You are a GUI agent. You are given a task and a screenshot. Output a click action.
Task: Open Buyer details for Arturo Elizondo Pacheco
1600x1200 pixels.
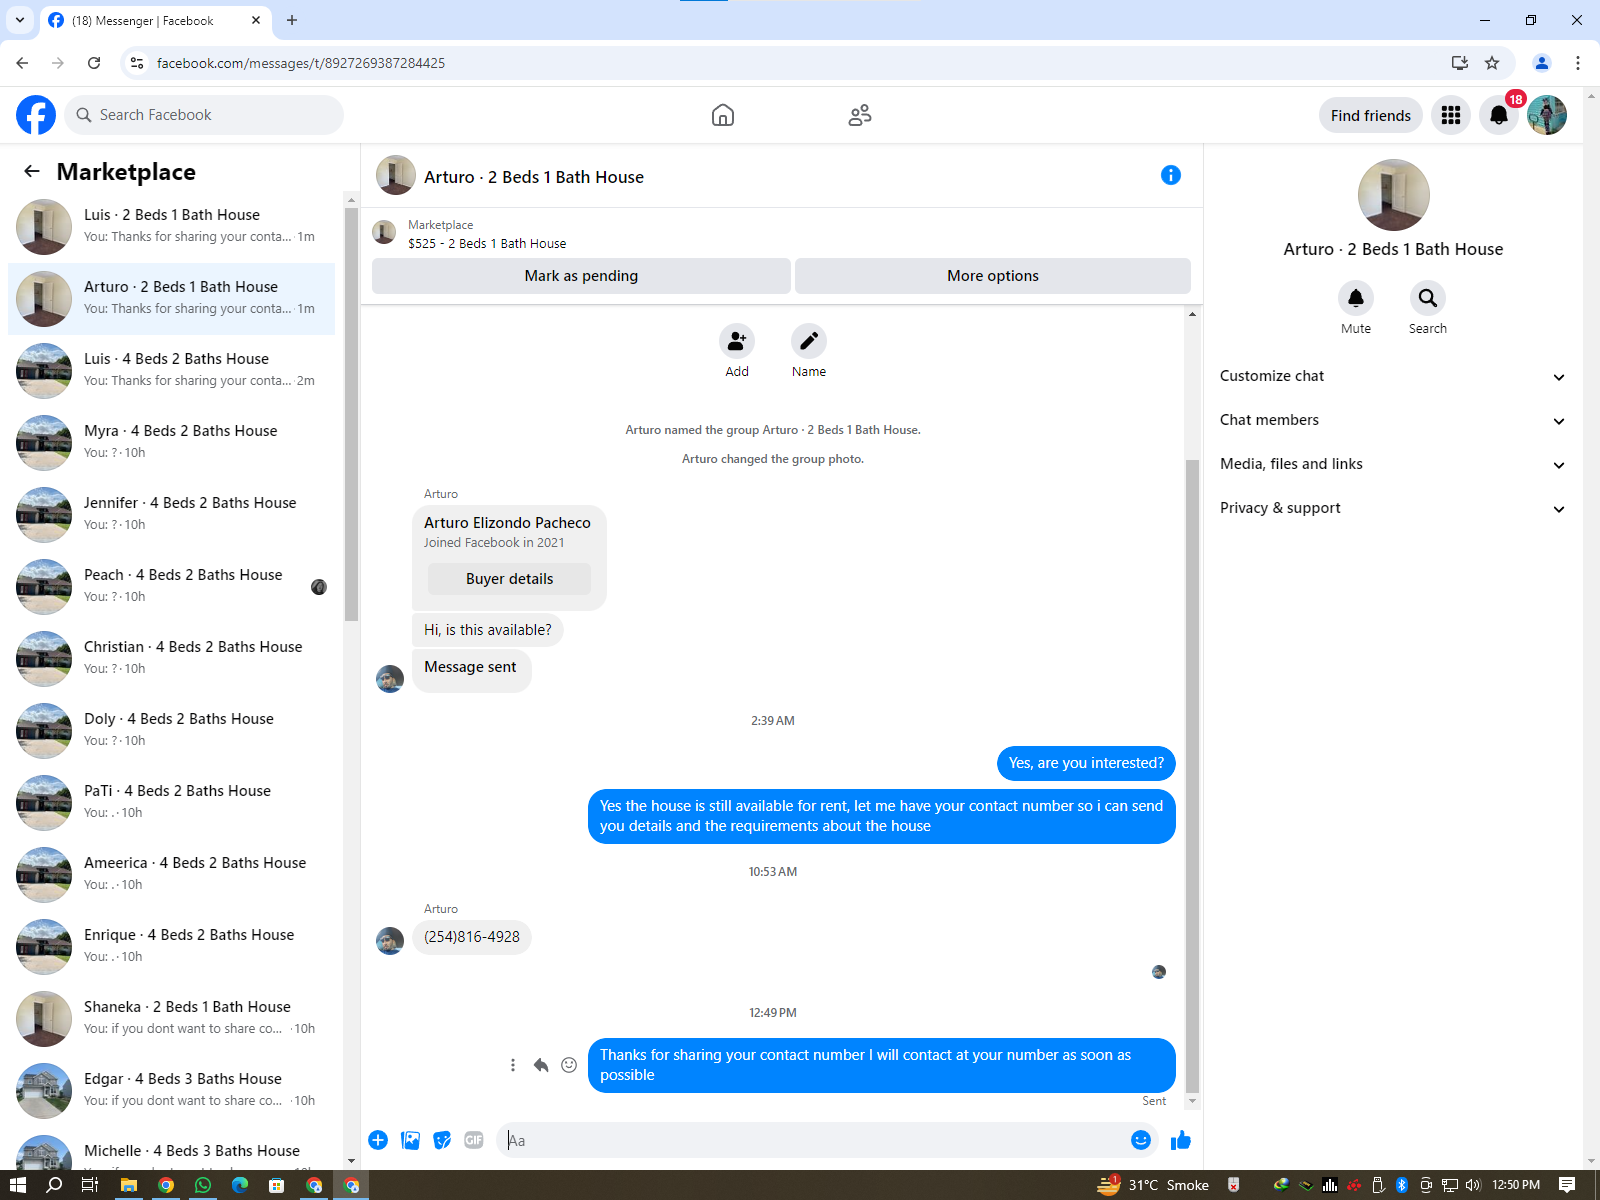coord(509,579)
